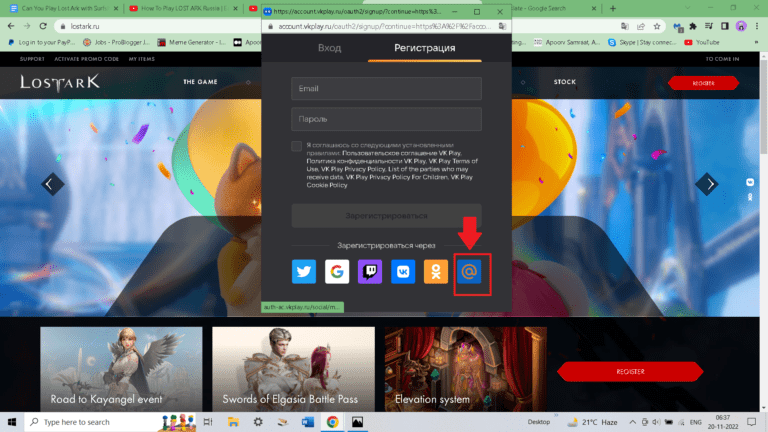Open THE GAME menu on Lost Ark site

pos(200,82)
